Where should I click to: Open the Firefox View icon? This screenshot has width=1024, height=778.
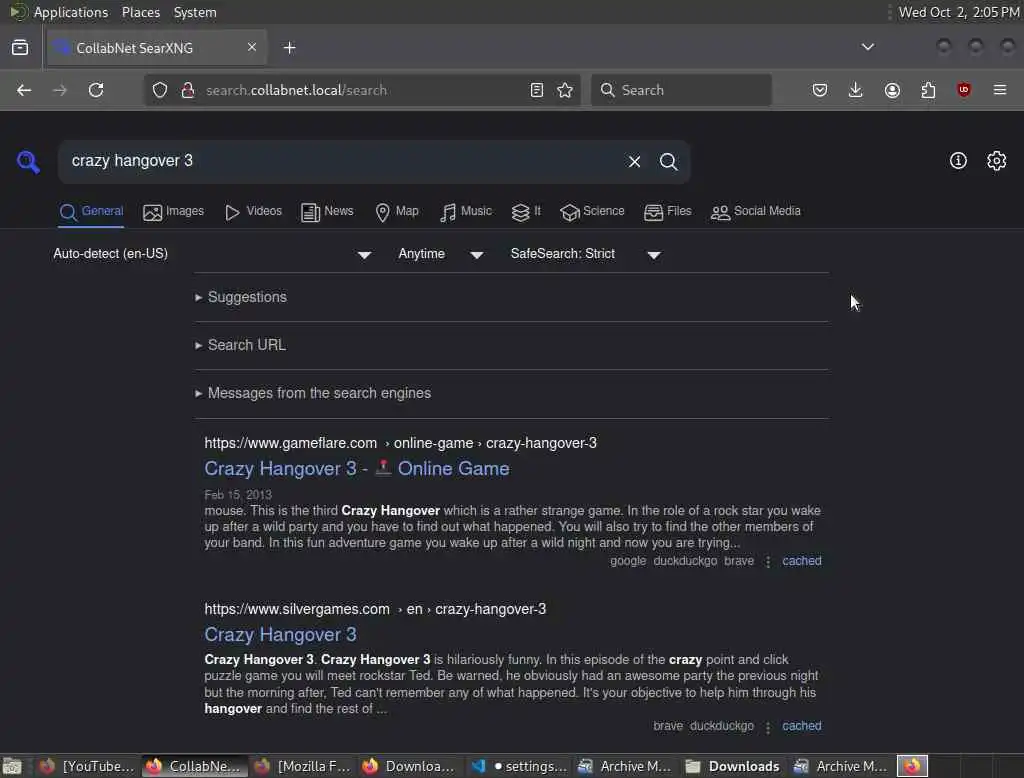point(20,48)
